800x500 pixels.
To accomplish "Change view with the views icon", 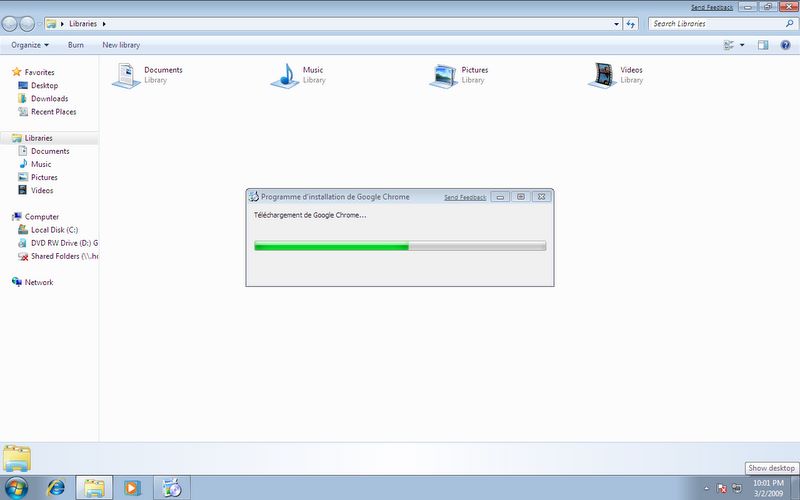I will pos(729,45).
